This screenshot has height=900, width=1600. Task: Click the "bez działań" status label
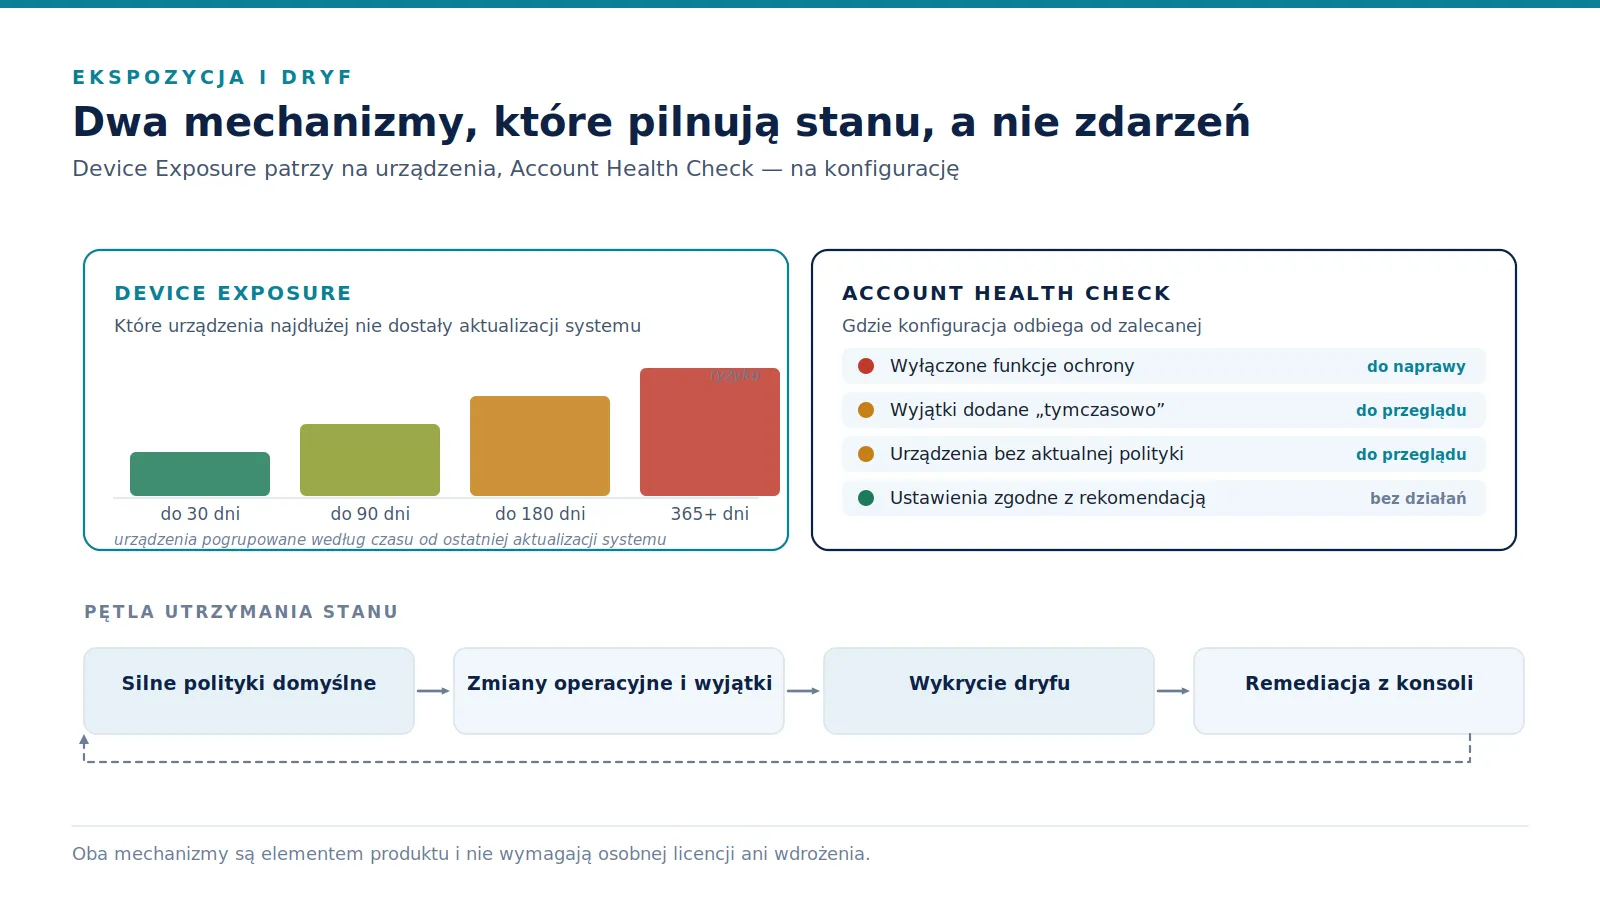coord(1418,498)
